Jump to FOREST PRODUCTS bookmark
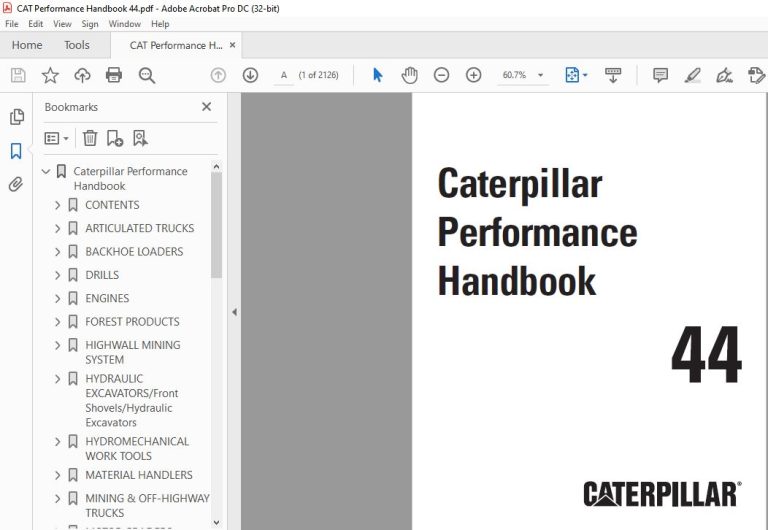Image resolution: width=768 pixels, height=530 pixels. point(132,322)
